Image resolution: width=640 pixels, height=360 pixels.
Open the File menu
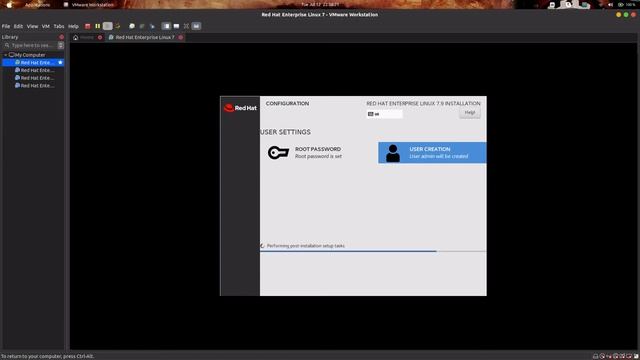(6, 26)
